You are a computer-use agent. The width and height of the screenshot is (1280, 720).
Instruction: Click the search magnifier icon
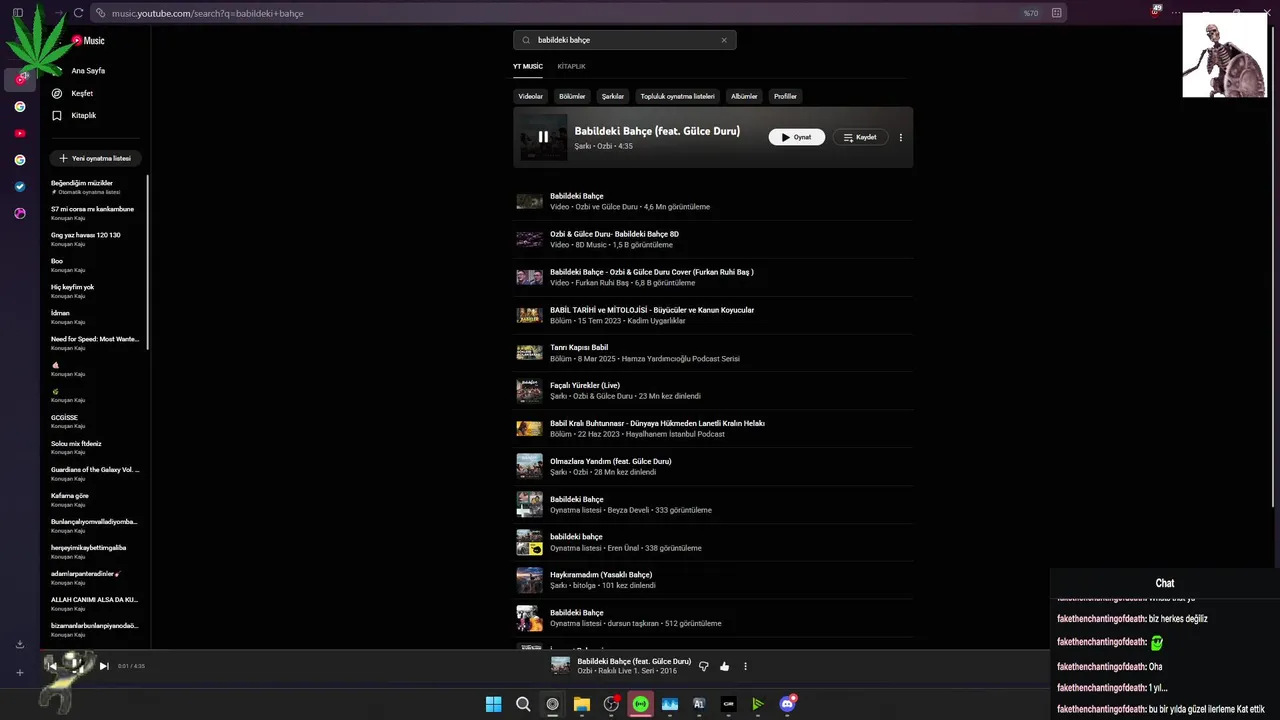[526, 40]
